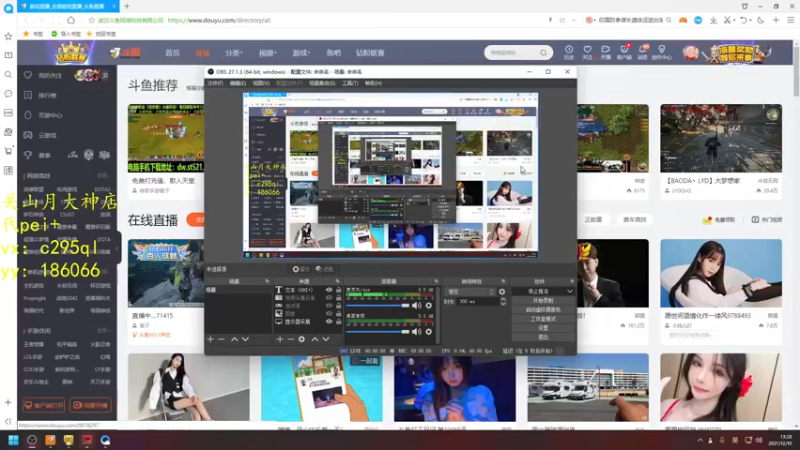The image size is (800, 450).
Task: Click the 开播 start-broadcast icon in Douyu header
Action: tap(606, 52)
